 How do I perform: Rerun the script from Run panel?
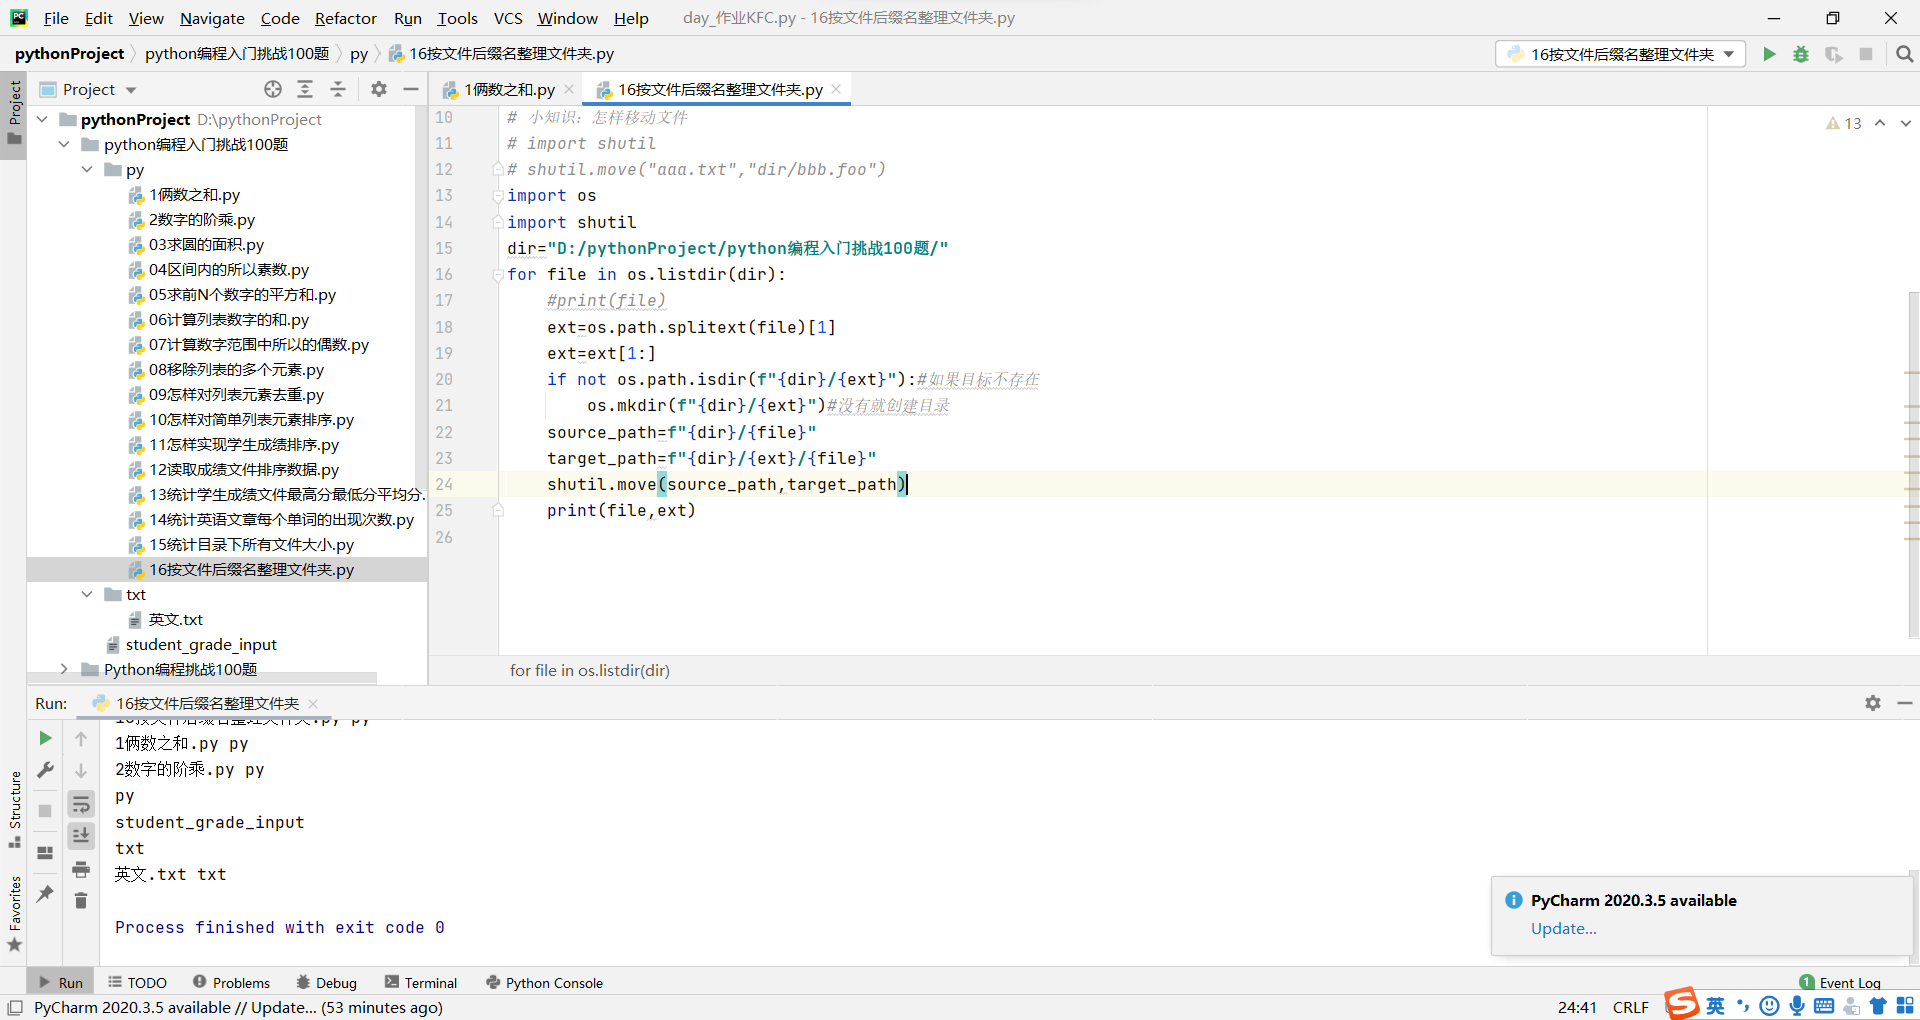point(45,738)
